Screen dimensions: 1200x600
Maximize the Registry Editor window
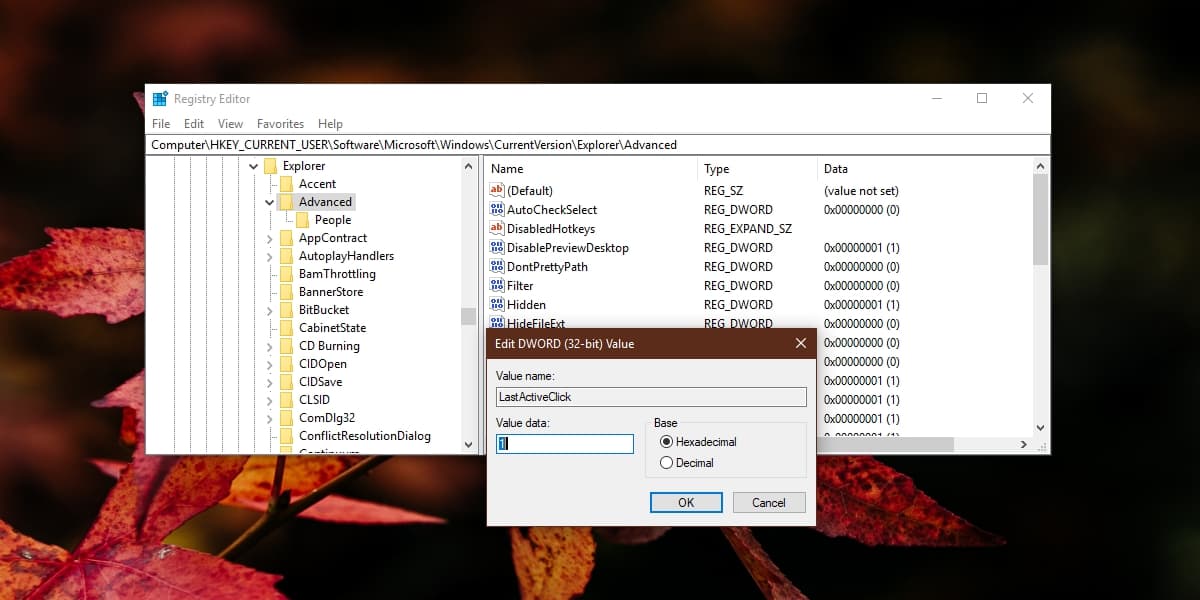pos(982,98)
